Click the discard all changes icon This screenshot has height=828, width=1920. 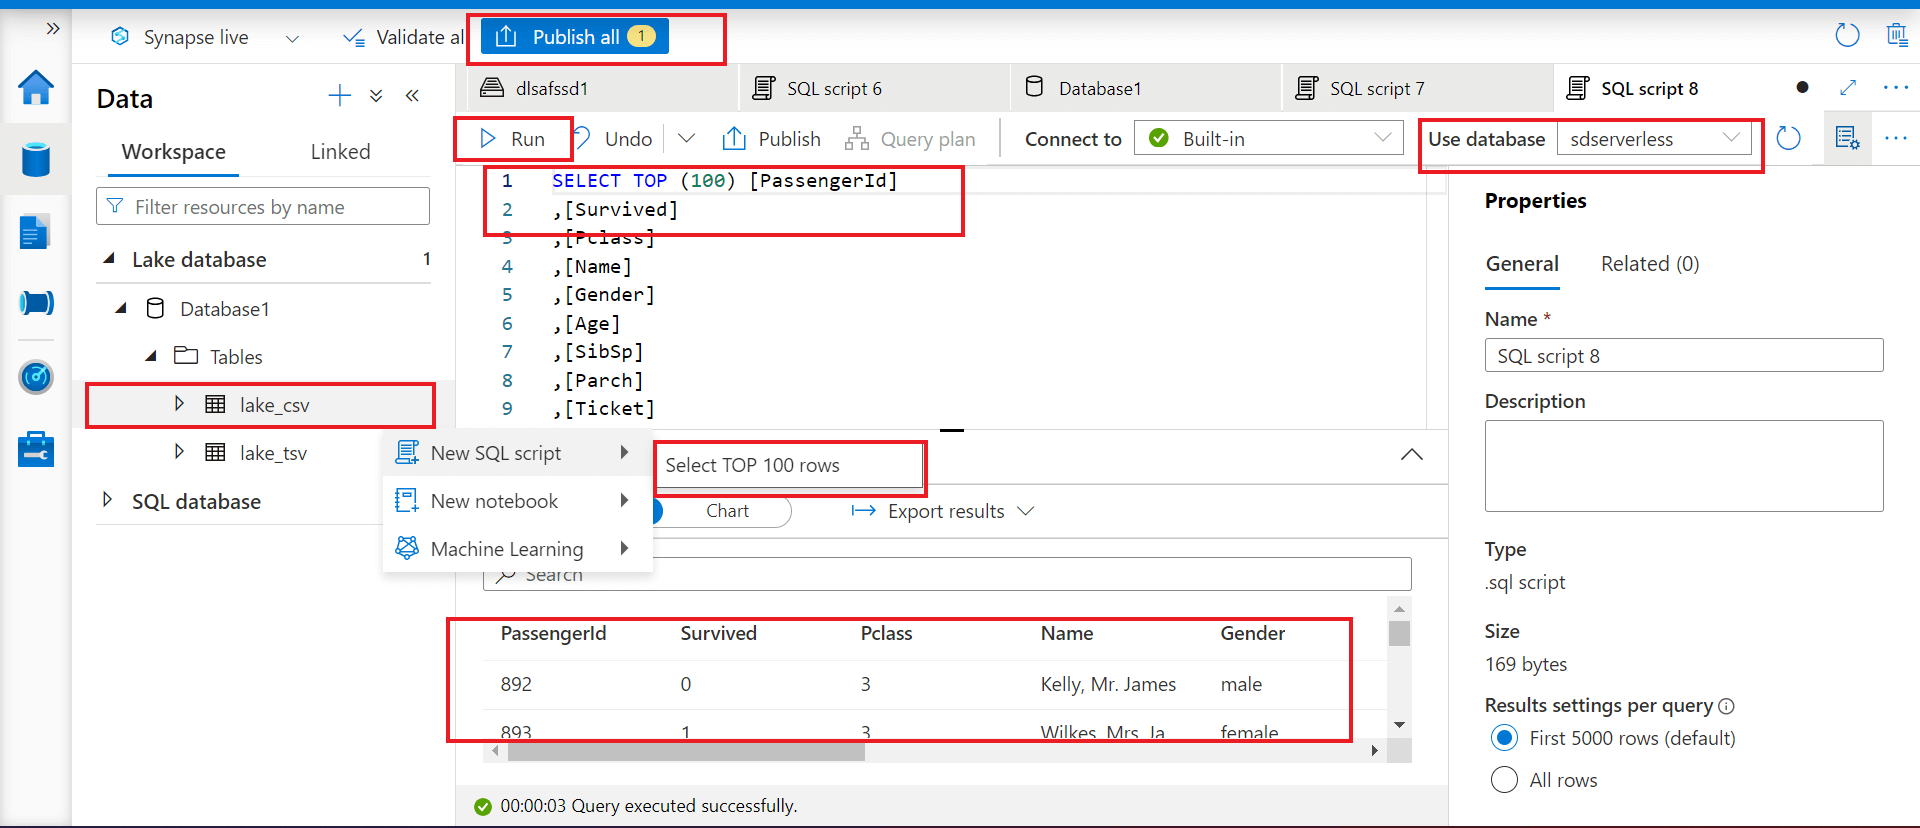[1897, 36]
